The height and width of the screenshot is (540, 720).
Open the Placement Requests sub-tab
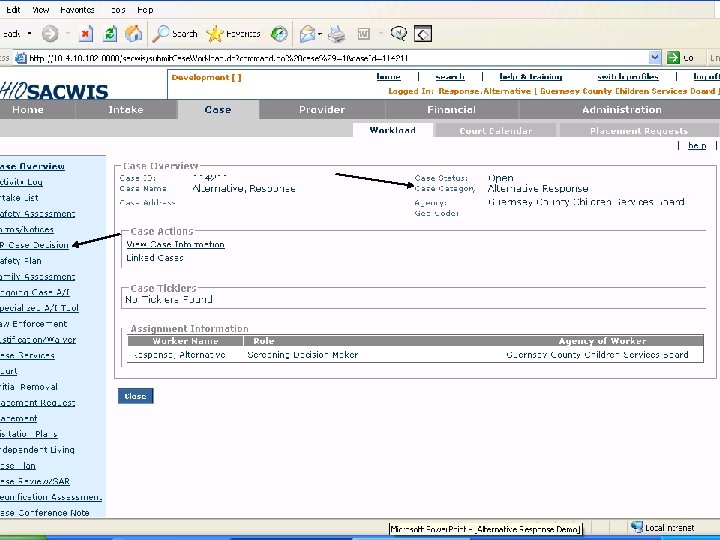coord(639,131)
